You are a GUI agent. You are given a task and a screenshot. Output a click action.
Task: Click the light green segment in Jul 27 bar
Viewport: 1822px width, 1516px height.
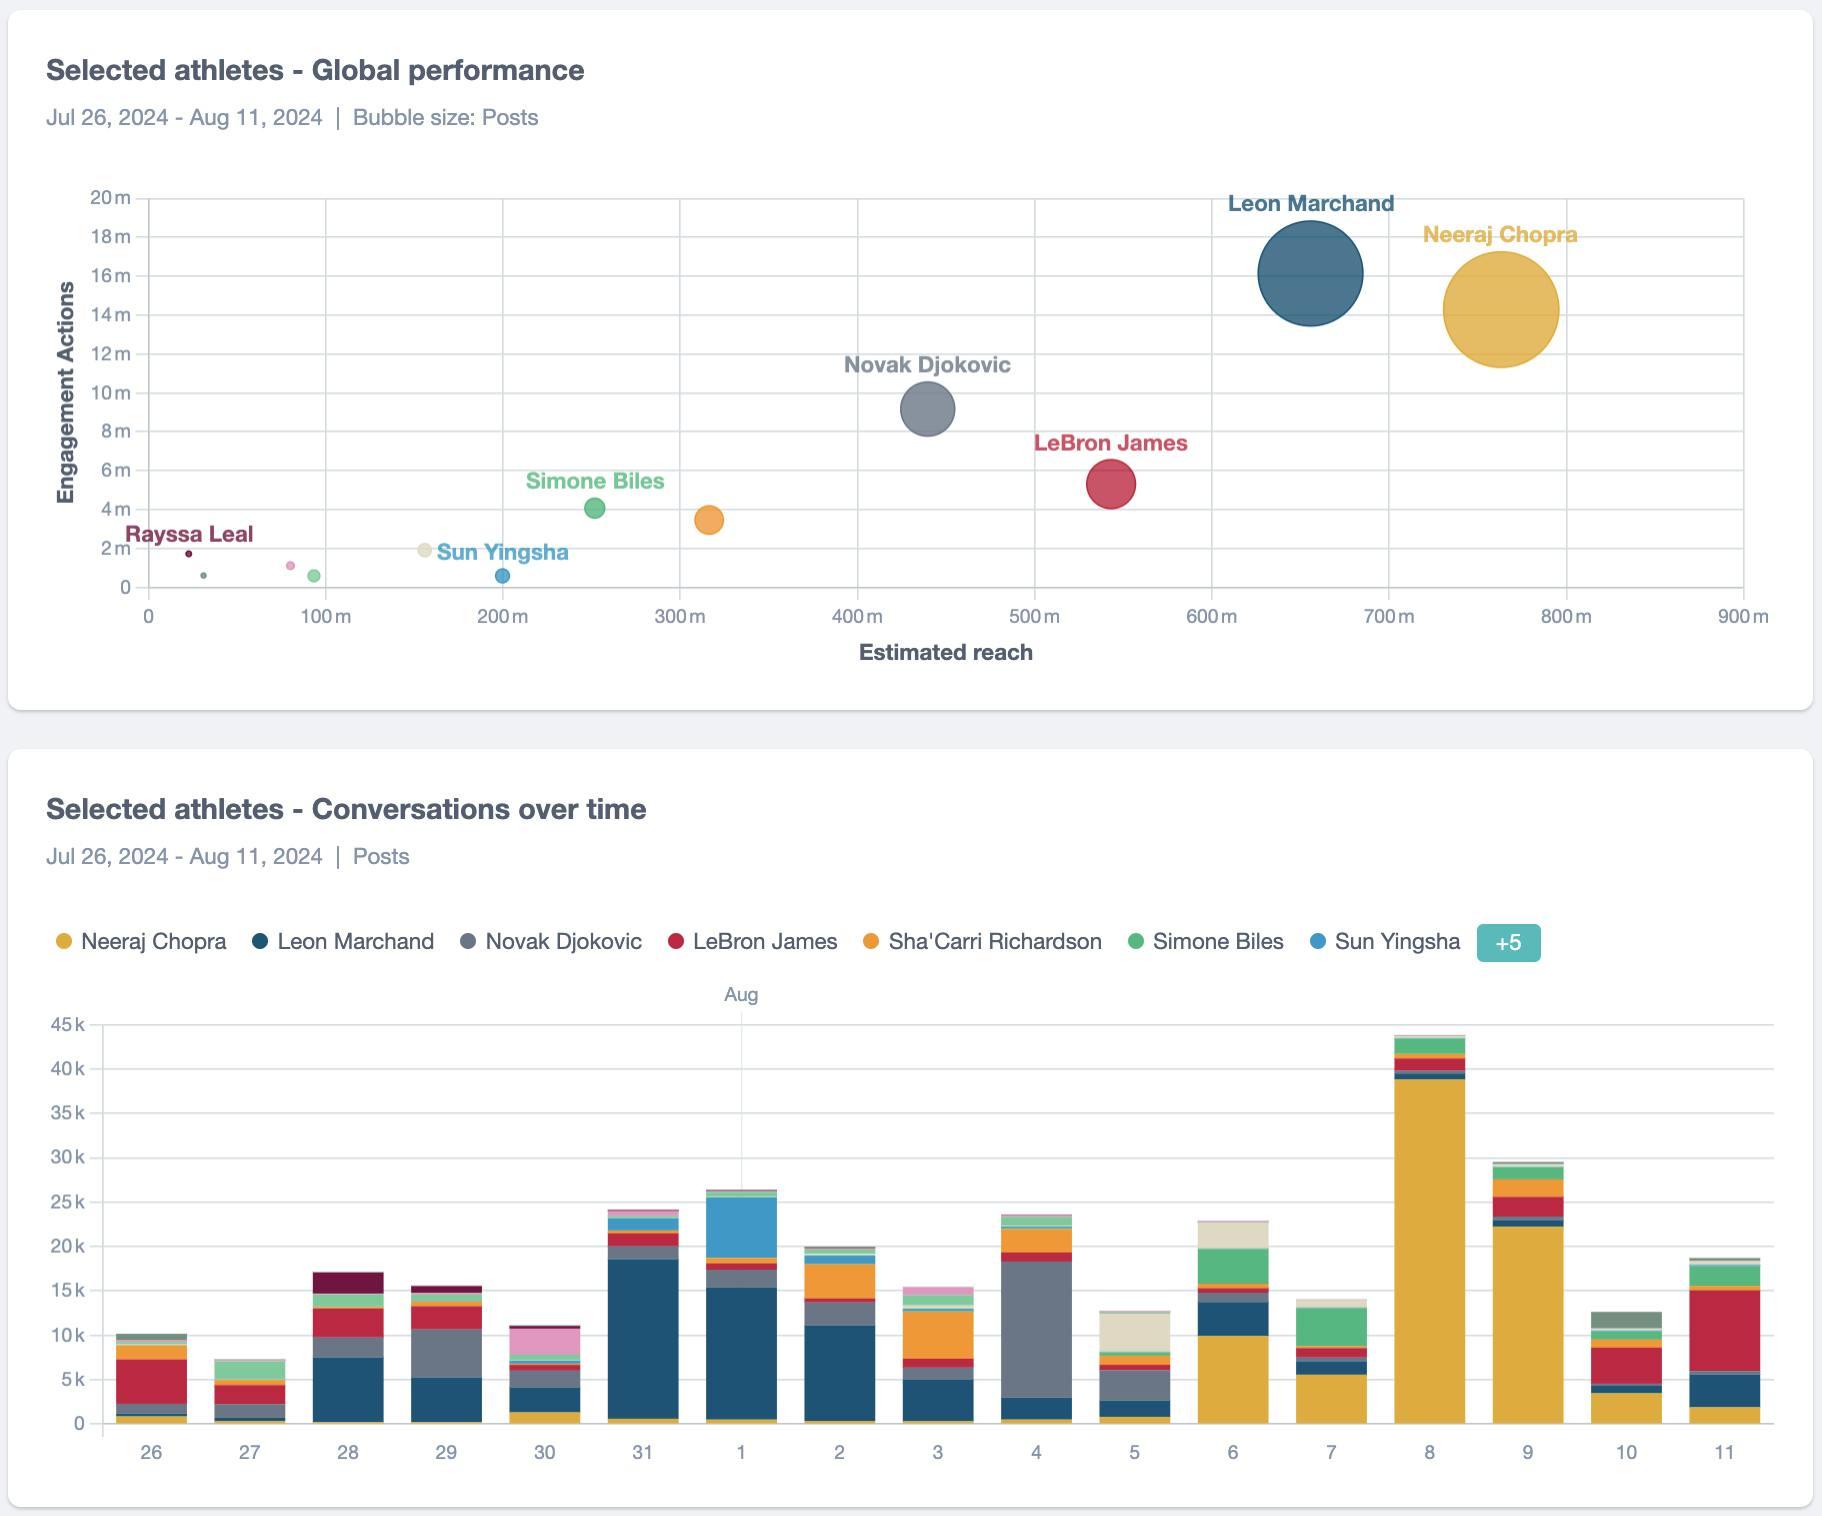point(250,1370)
